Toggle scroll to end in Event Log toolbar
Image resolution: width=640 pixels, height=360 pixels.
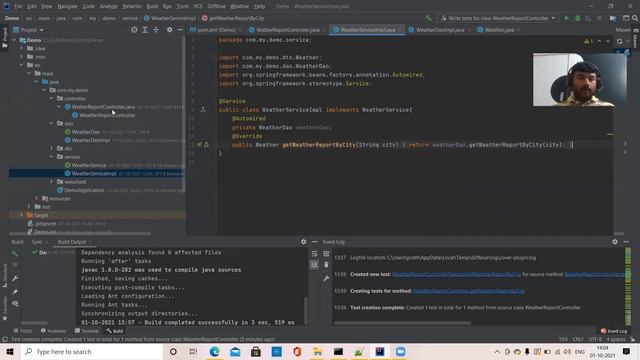[x=314, y=265]
